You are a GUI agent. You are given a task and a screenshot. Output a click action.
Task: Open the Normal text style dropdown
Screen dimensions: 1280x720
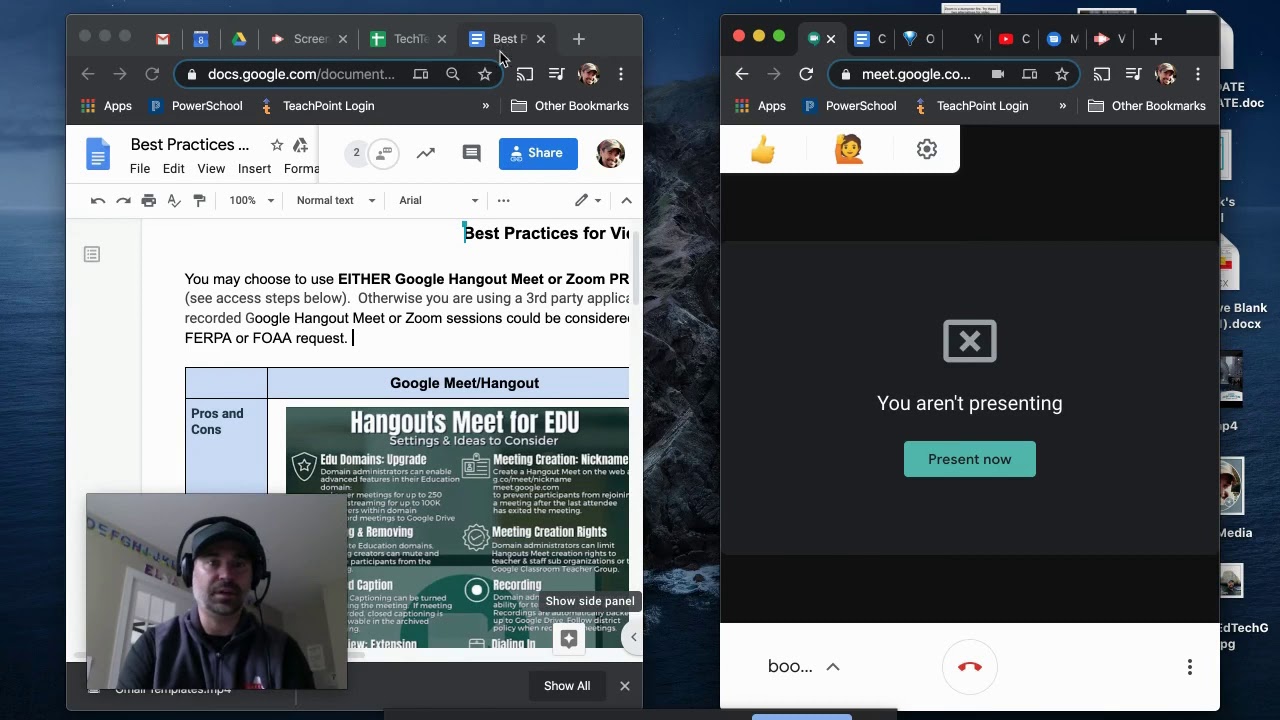click(x=336, y=201)
